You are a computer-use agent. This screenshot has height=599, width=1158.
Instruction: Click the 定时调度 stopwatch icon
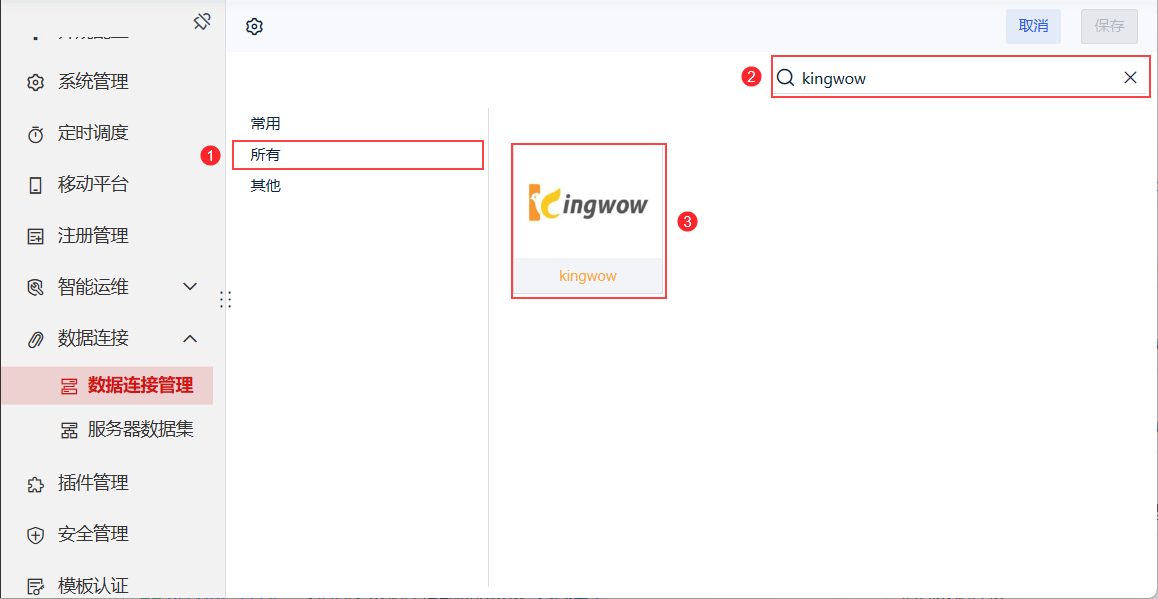pos(36,134)
